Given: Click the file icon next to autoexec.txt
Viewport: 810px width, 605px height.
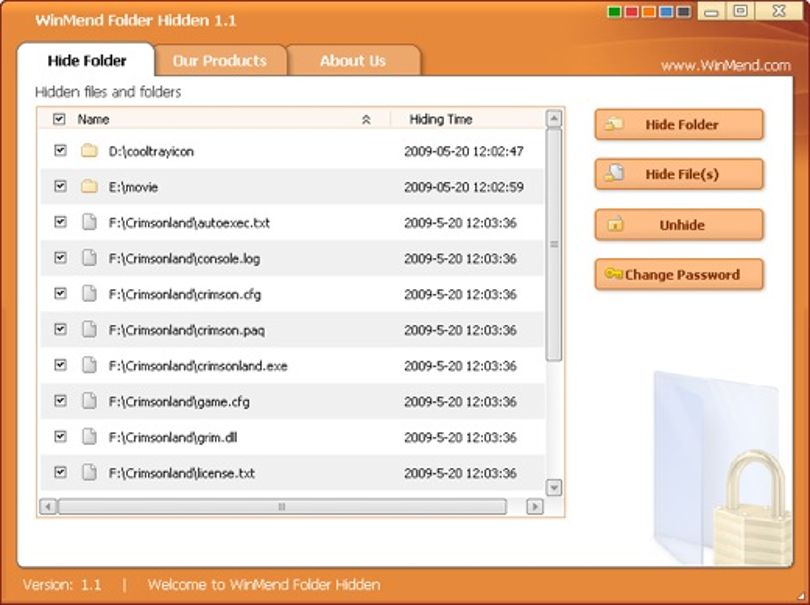Looking at the screenshot, I should (x=89, y=222).
